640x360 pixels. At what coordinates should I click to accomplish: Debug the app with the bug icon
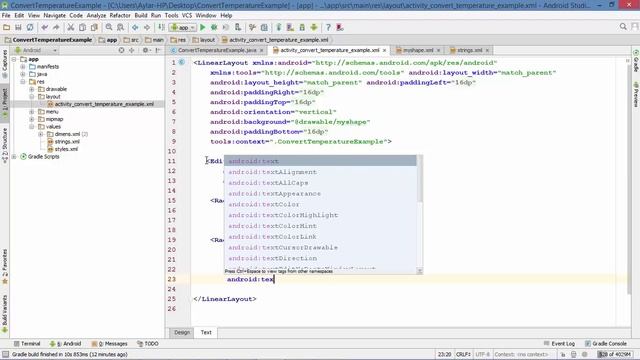click(214, 27)
